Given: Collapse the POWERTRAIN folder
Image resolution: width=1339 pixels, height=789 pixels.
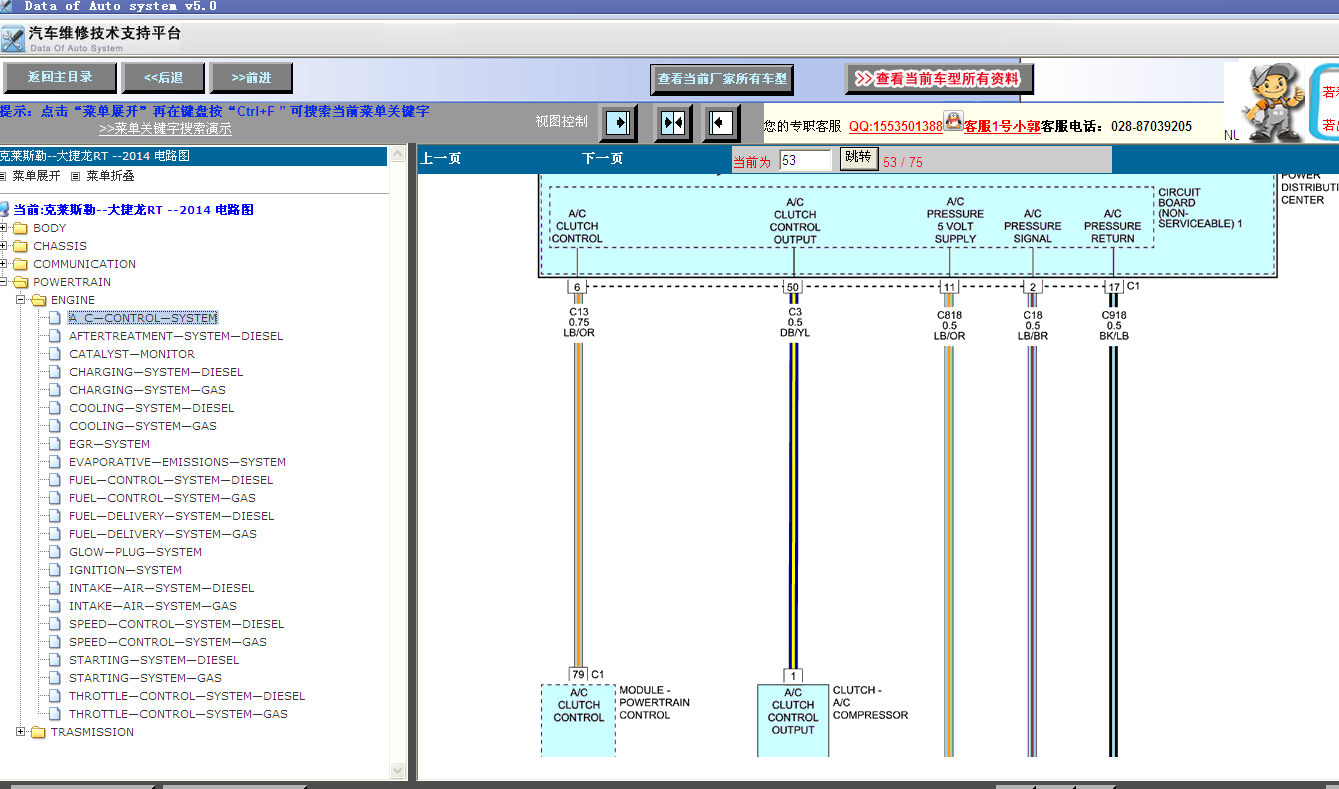Looking at the screenshot, I should [x=4, y=282].
